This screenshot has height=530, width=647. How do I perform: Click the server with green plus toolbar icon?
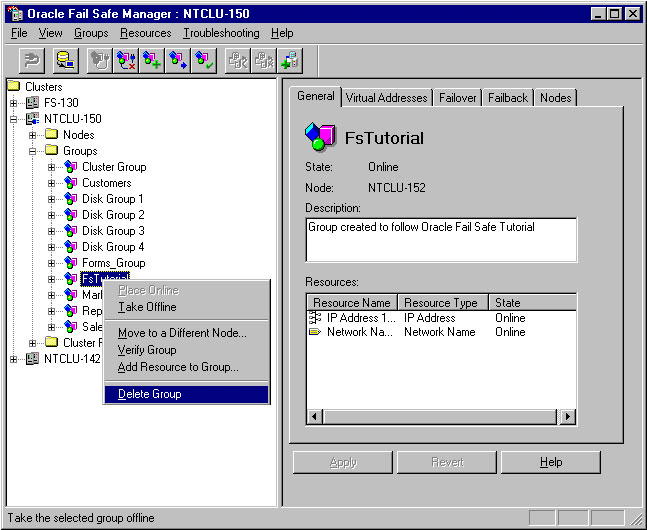click(290, 61)
